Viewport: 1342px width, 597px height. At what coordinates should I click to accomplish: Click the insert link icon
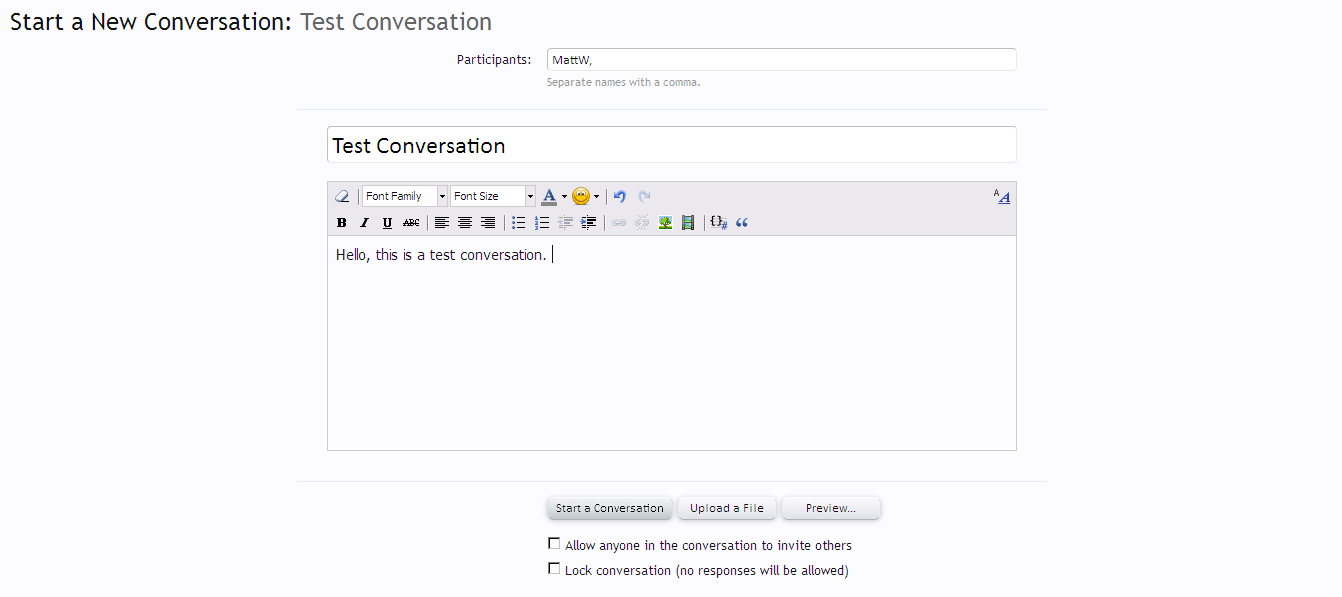coord(619,222)
